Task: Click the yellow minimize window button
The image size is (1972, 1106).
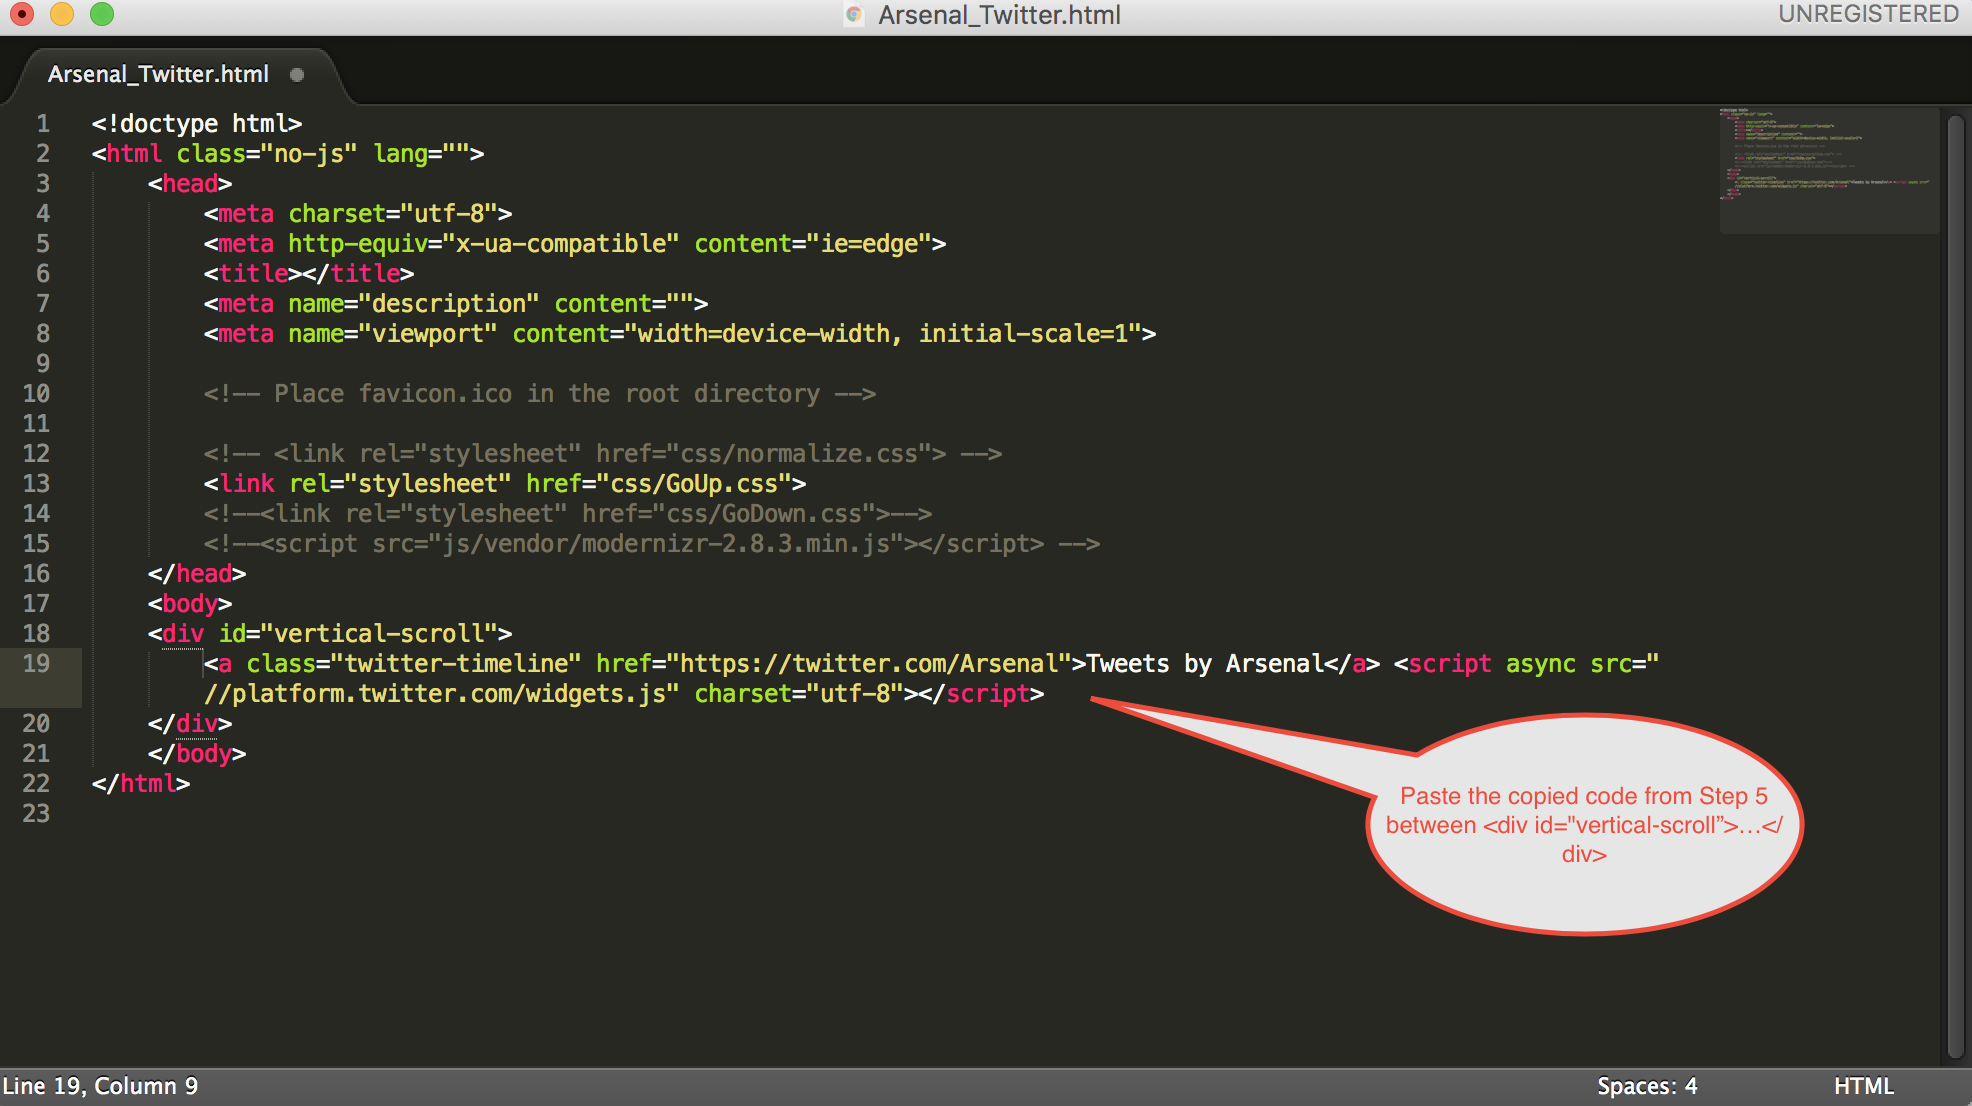Action: click(x=62, y=14)
